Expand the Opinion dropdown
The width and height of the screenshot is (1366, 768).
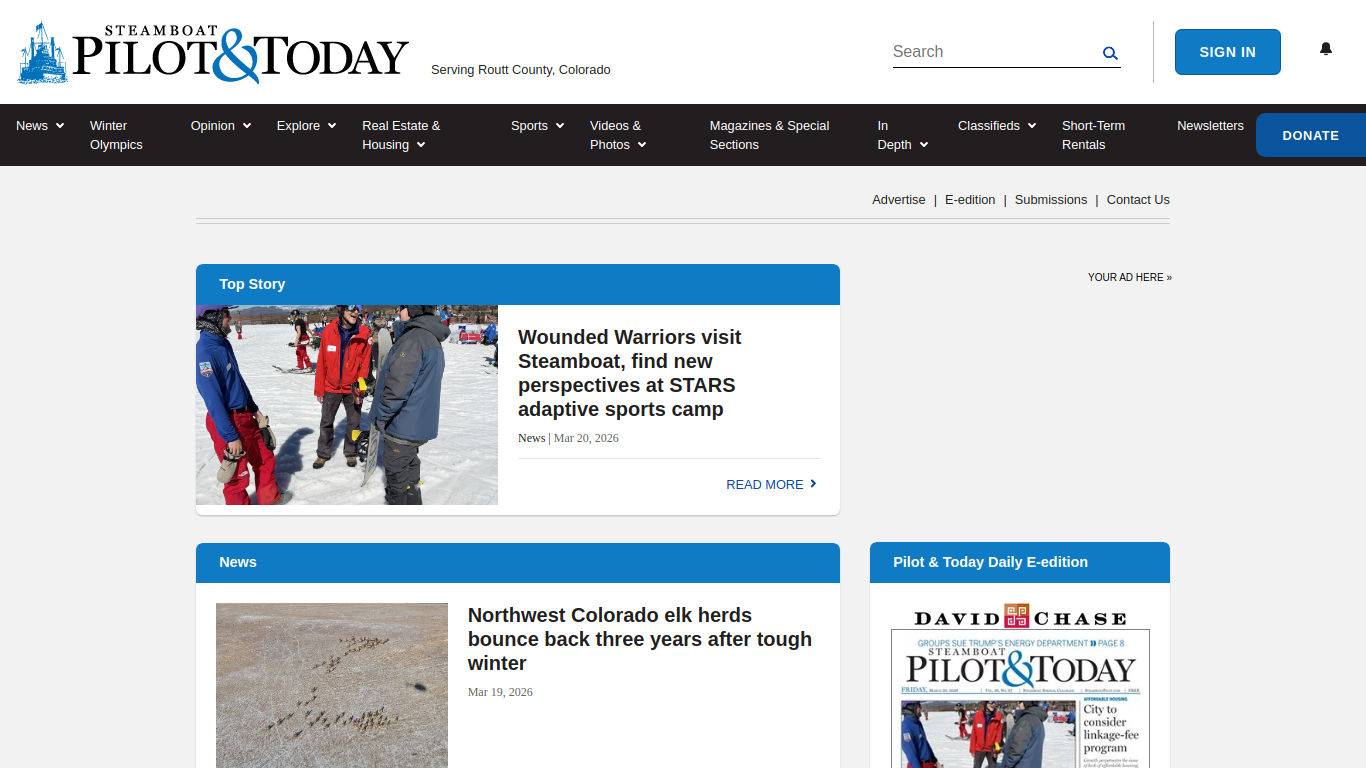click(221, 126)
